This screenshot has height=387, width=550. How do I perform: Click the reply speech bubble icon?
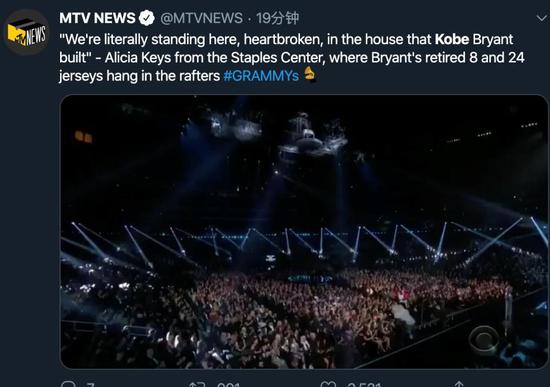tap(68, 384)
